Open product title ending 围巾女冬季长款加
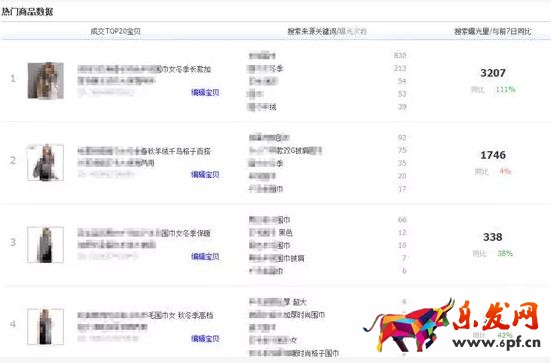 point(144,69)
